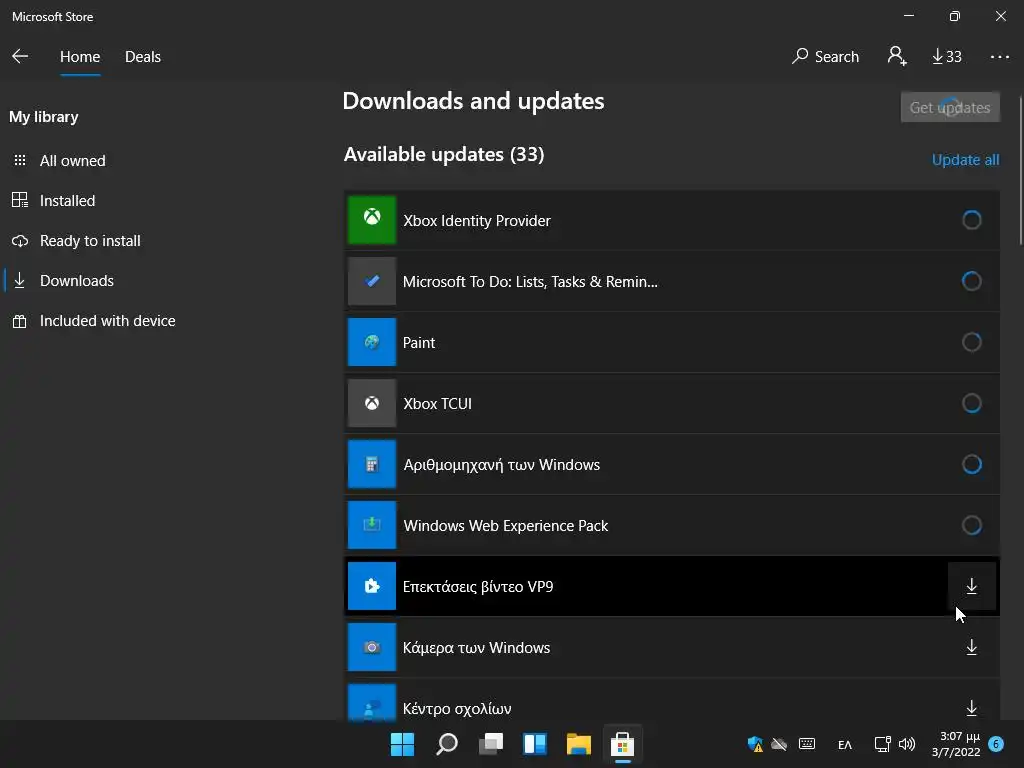Screen dimensions: 1024x768
Task: Click the OneDrive tray icon
Action: [x=779, y=744]
